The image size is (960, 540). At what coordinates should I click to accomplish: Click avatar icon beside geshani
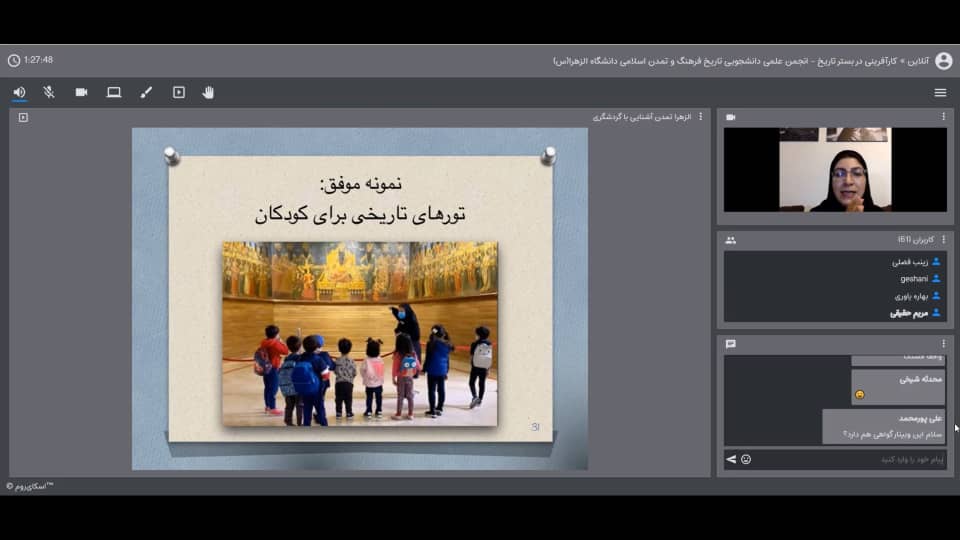936,279
